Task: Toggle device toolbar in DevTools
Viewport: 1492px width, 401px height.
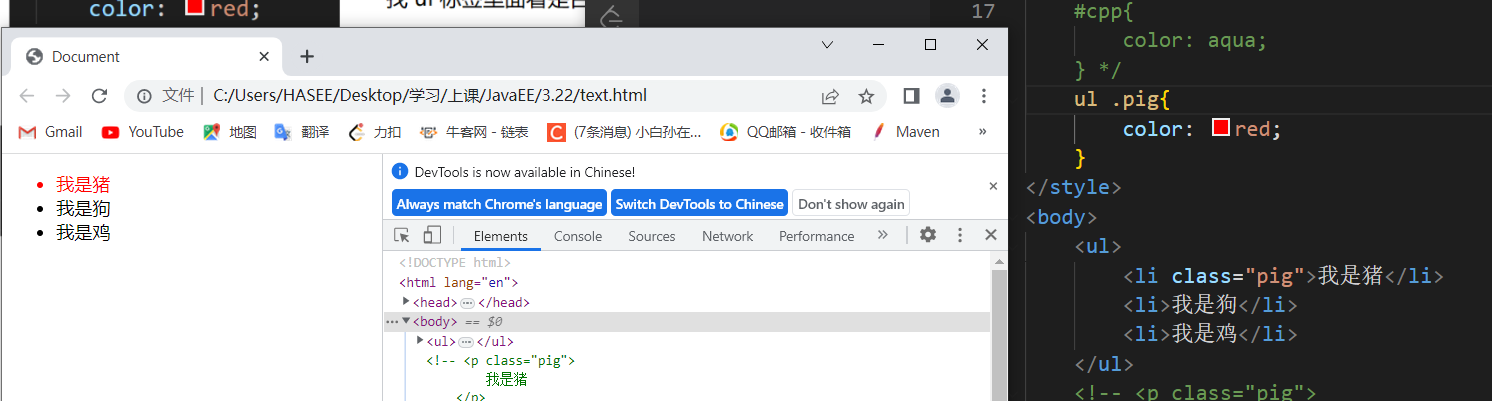Action: (x=432, y=235)
